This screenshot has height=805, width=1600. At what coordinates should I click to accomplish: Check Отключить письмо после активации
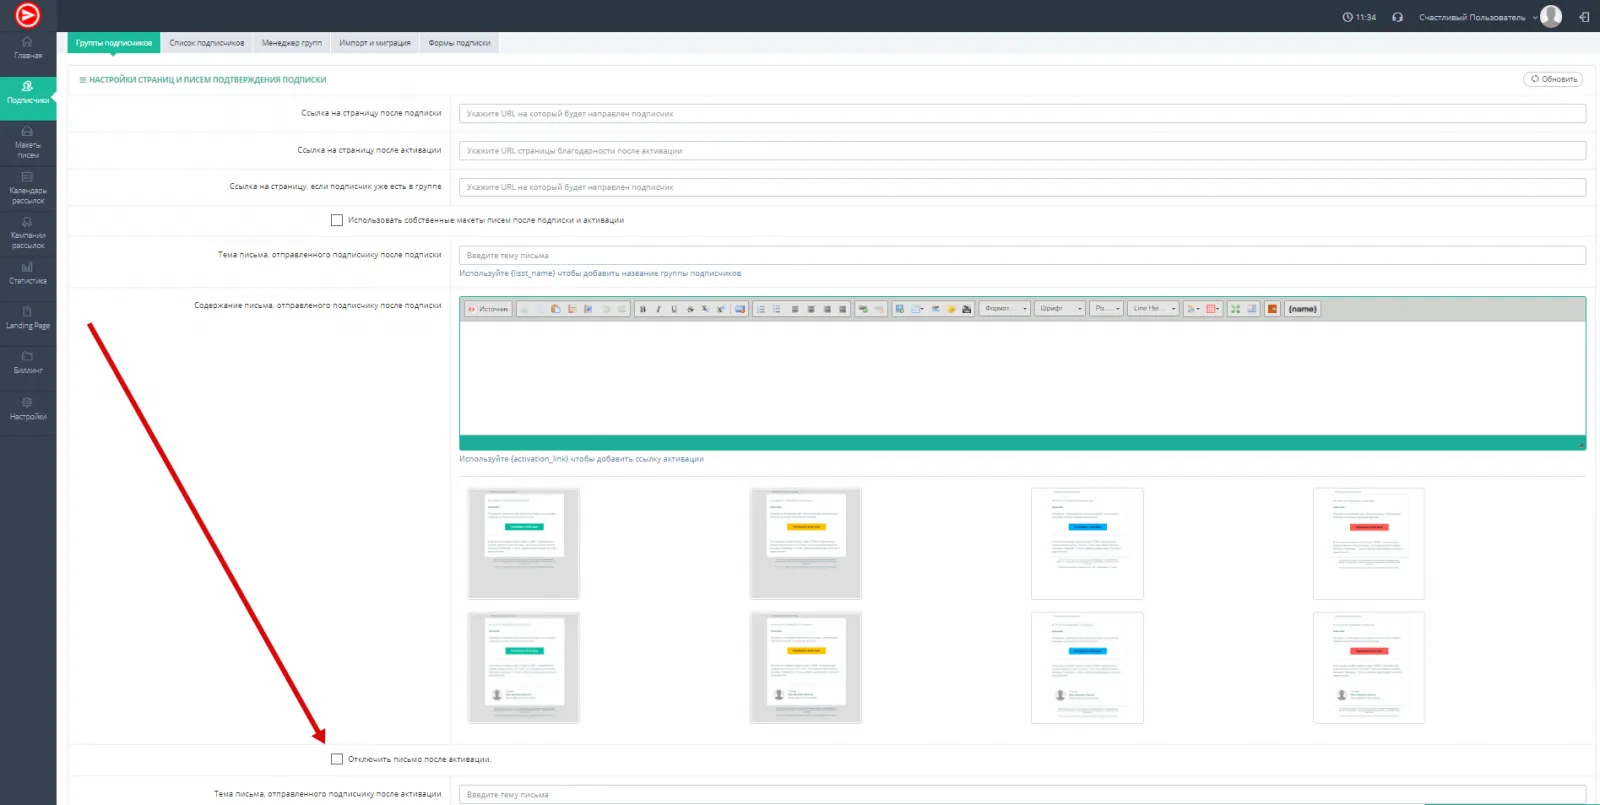(x=337, y=759)
